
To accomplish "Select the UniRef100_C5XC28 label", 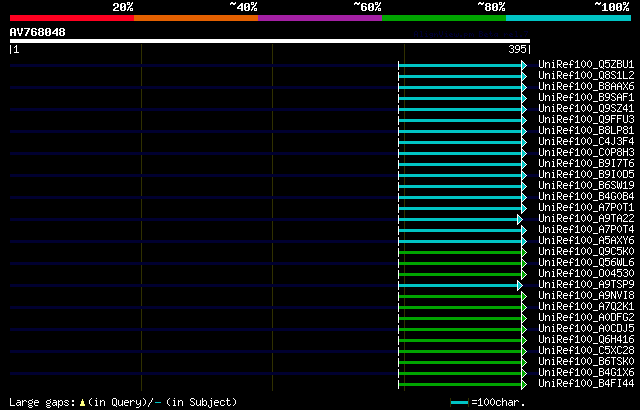I will click(x=586, y=351).
